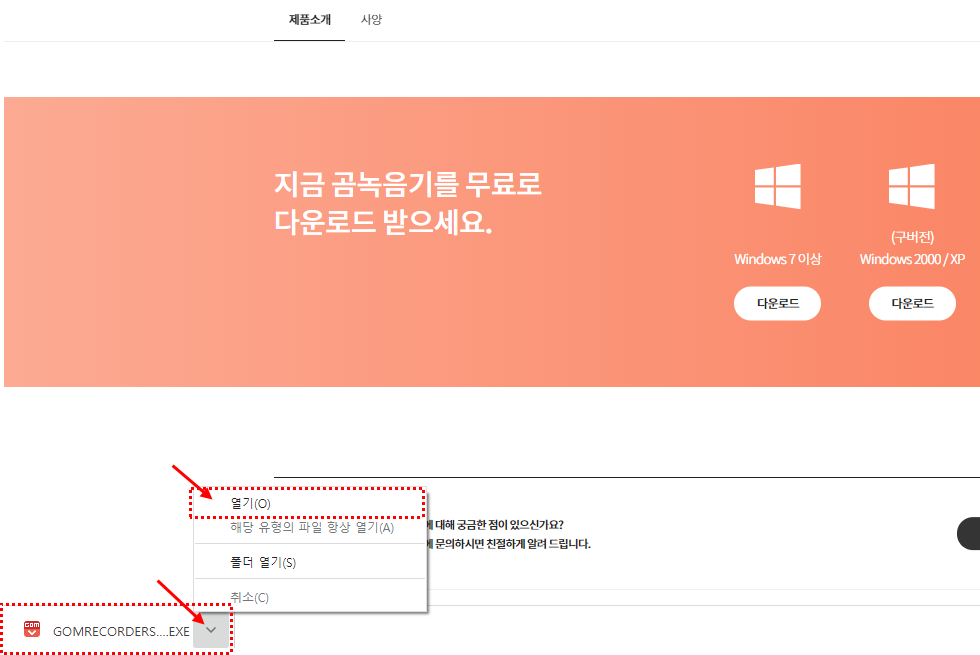This screenshot has width=980, height=655.
Task: Click the Windows logo above Windows 7 이상
Action: tap(778, 186)
